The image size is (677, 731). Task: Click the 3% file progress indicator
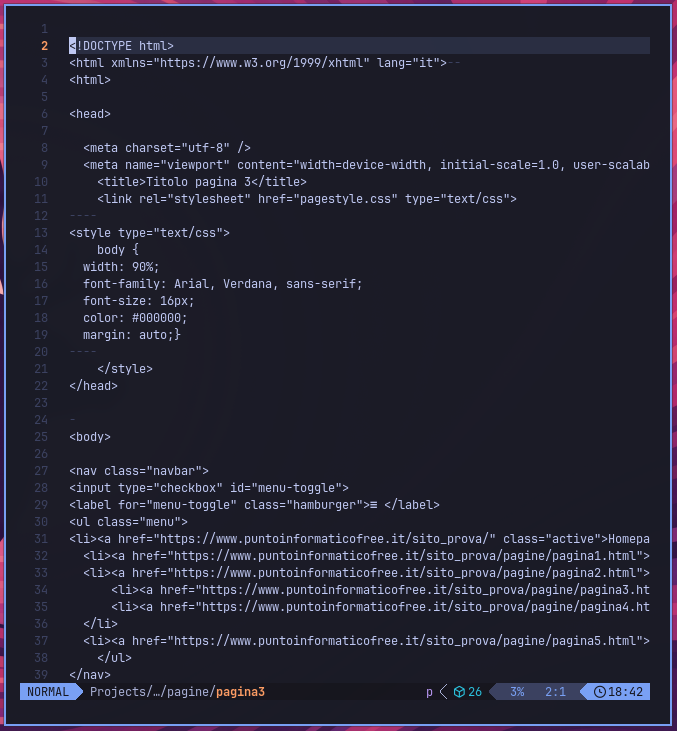tap(517, 692)
